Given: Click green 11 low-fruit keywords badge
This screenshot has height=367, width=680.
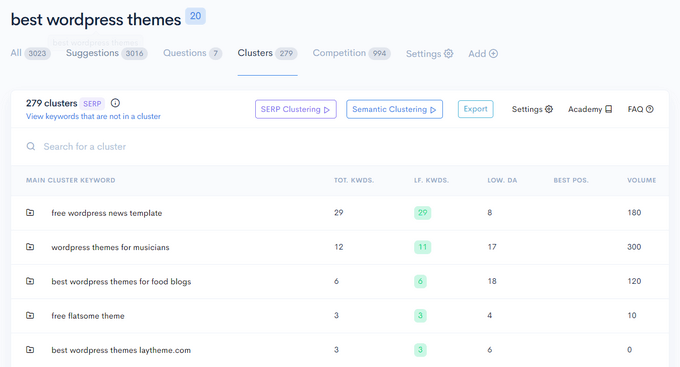Looking at the screenshot, I should tap(422, 247).
